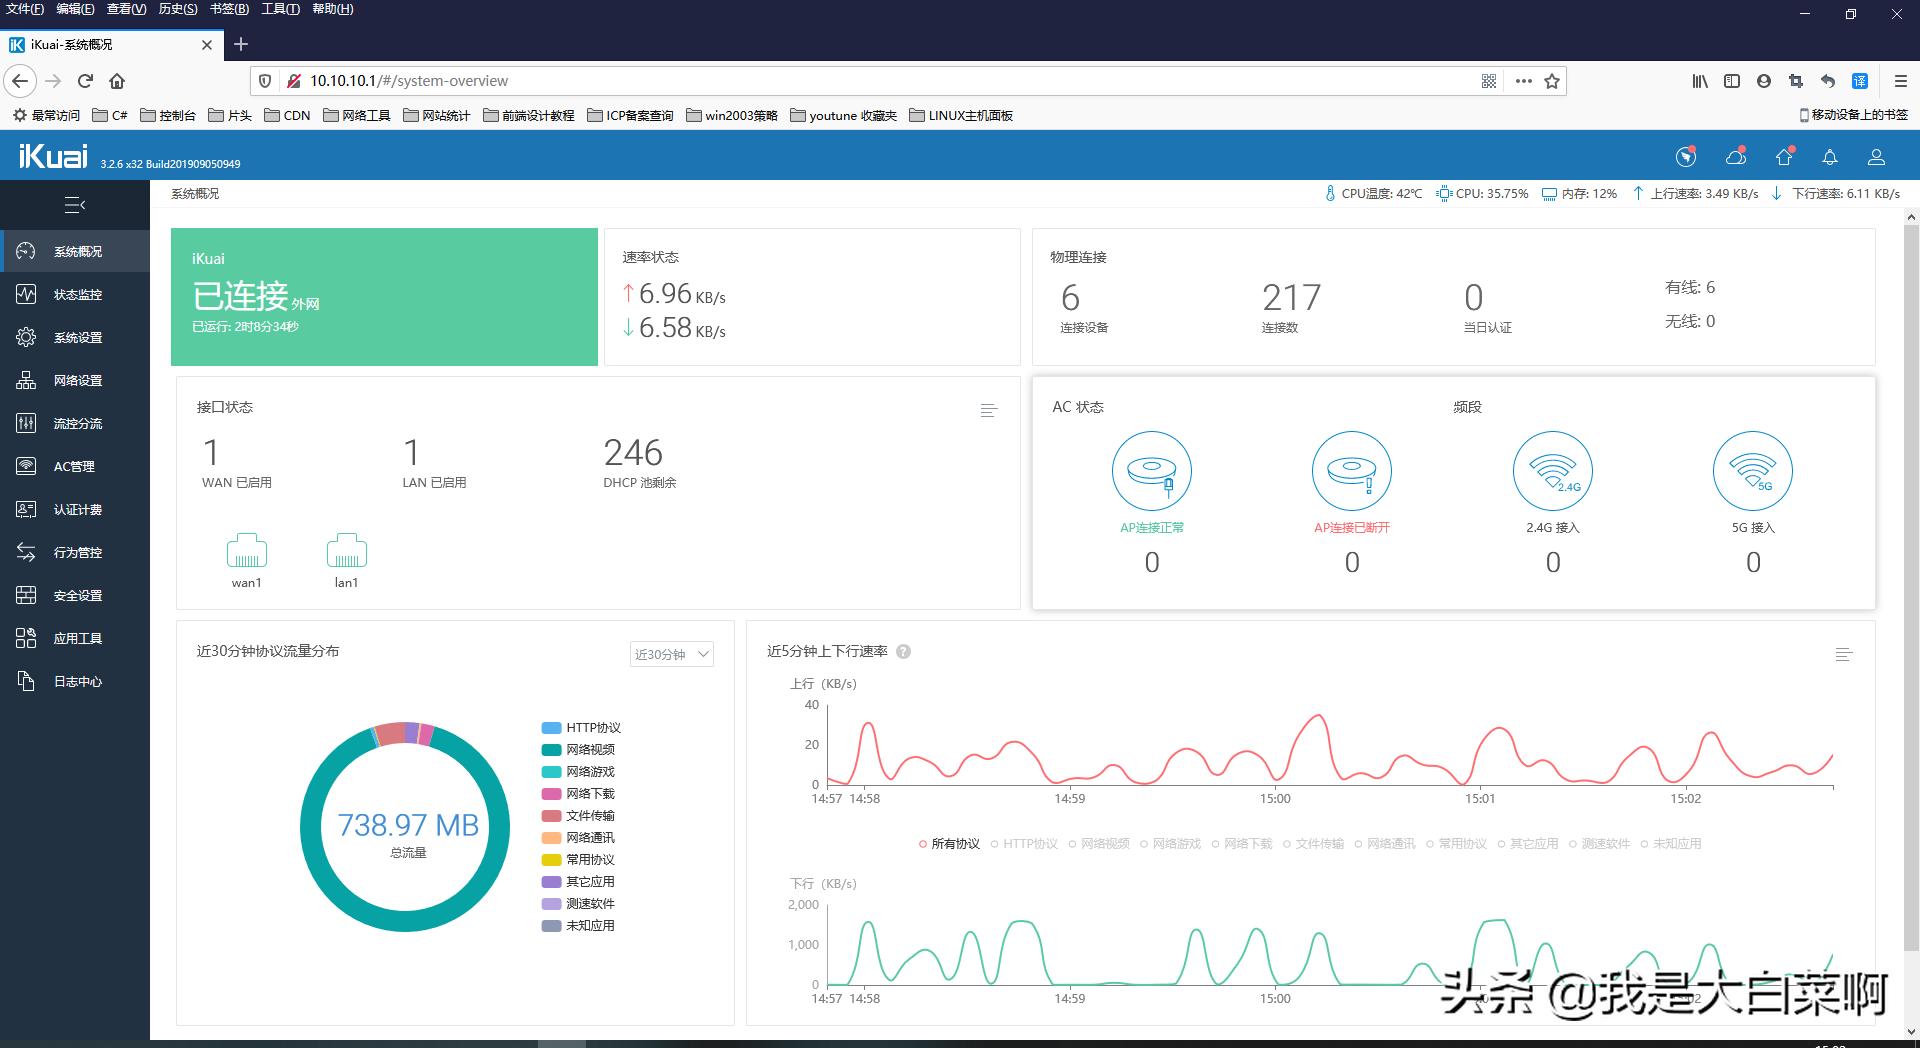1920x1048 pixels.
Task: Click the cloud icon in top header
Action: tap(1736, 157)
